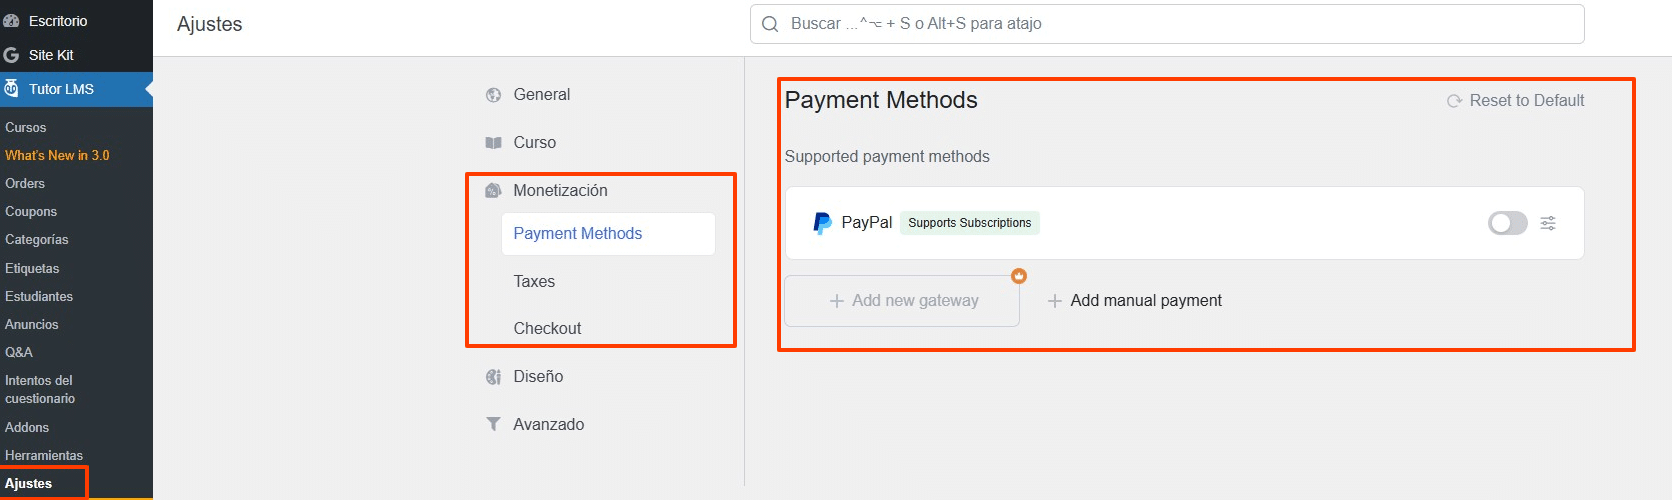Click the Supports Subscriptions badge

point(970,223)
